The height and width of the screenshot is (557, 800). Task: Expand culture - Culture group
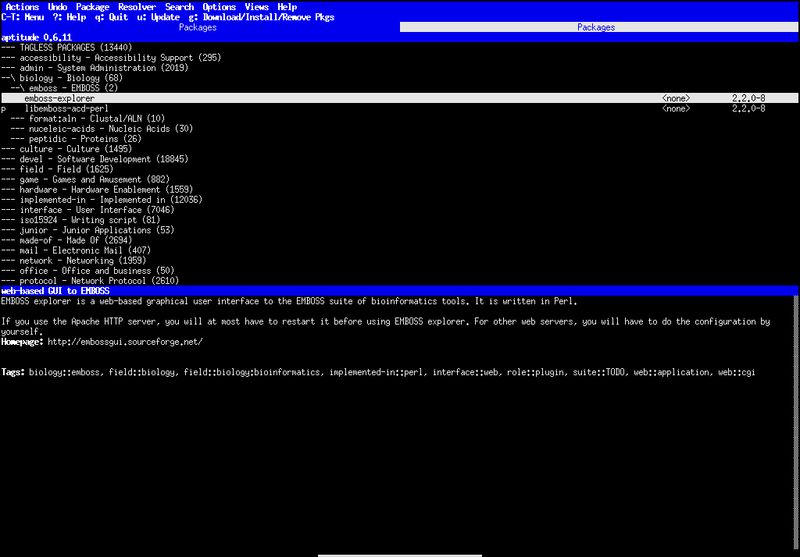(66, 149)
